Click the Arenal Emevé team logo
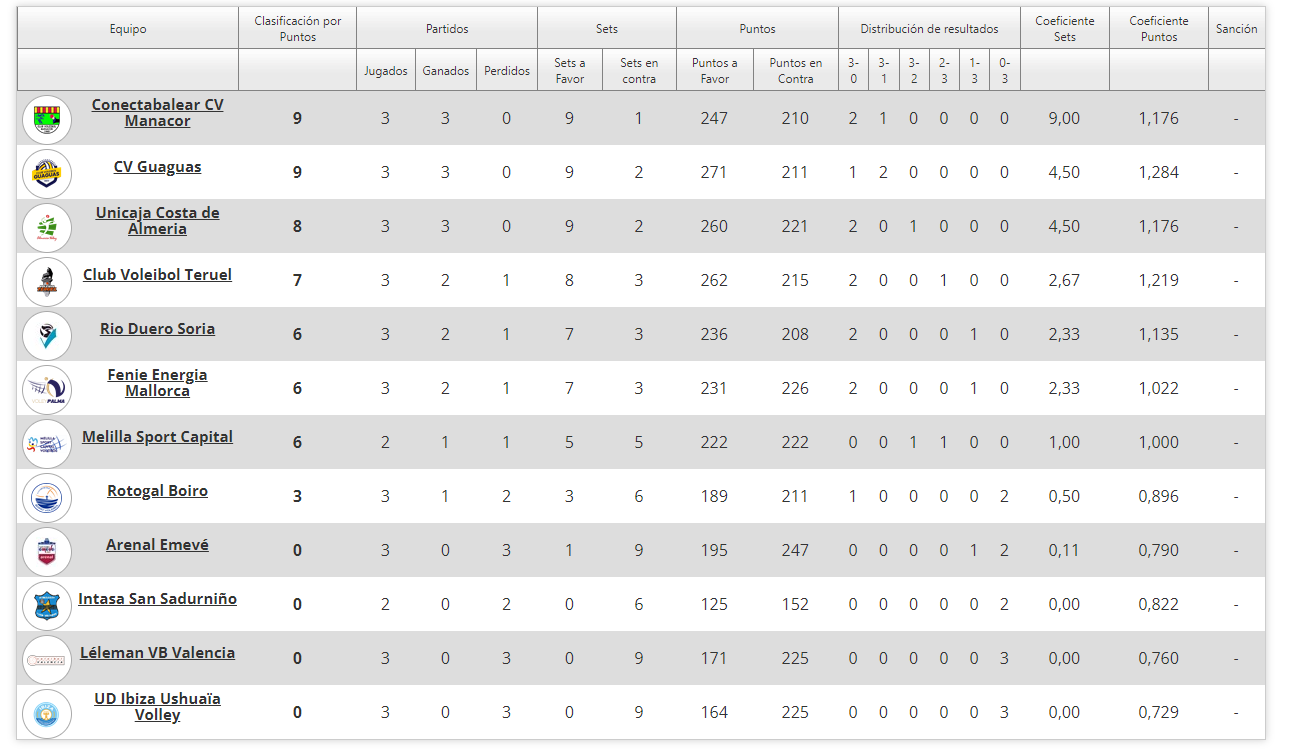This screenshot has width=1297, height=752. pos(47,552)
